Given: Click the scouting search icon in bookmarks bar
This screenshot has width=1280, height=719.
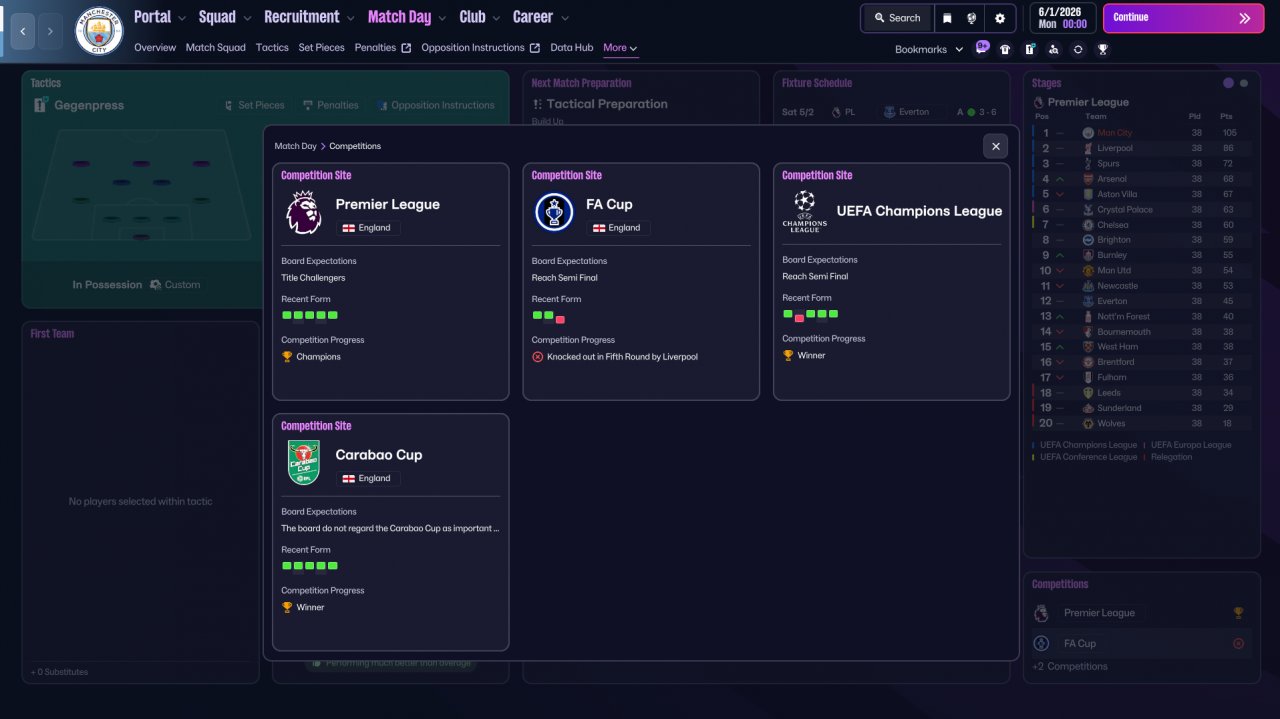Looking at the screenshot, I should (1053, 49).
